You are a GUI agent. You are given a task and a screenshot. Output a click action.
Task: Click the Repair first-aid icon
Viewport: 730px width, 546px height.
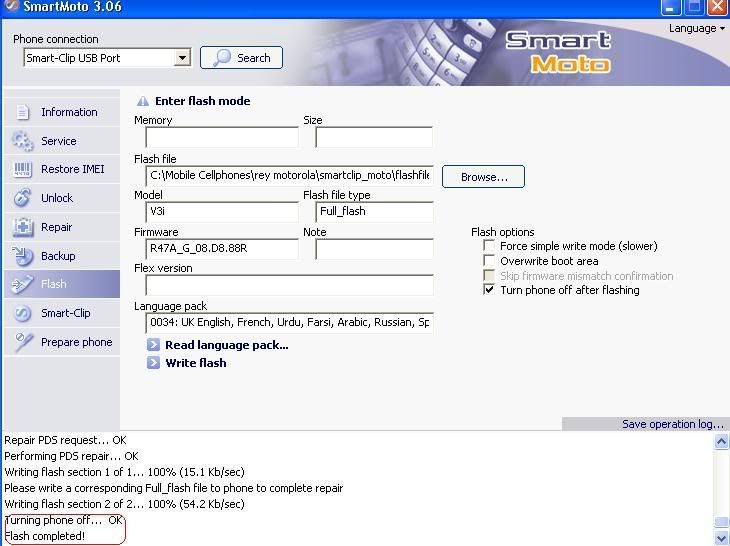click(x=22, y=227)
